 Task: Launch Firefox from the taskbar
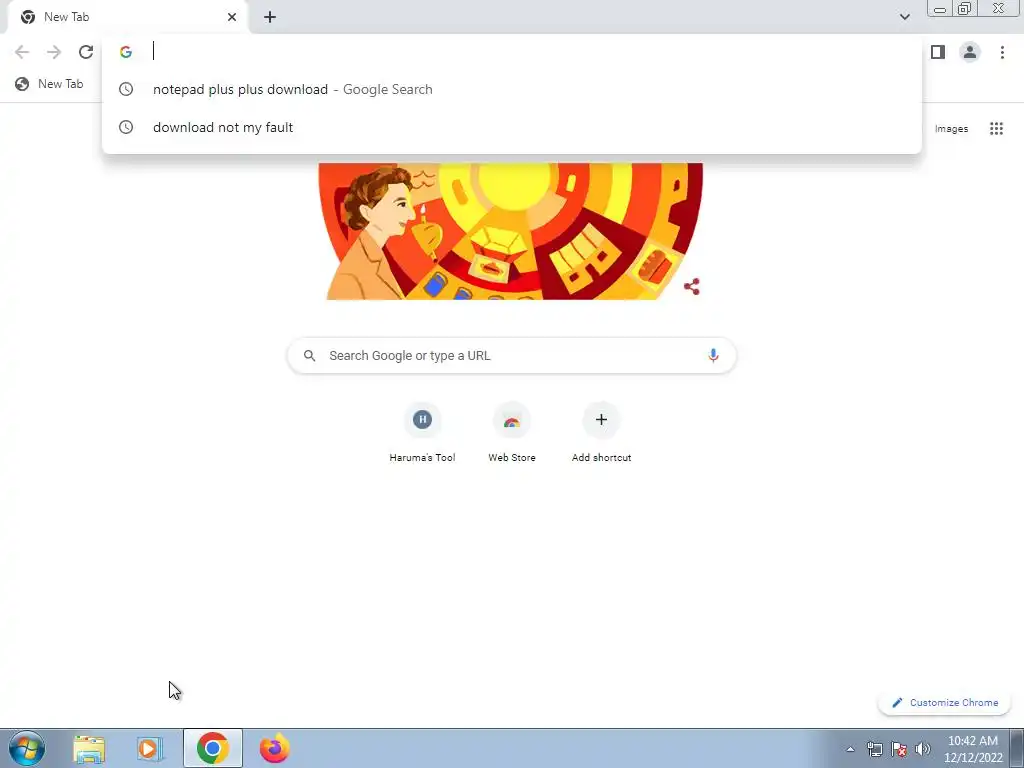pos(275,748)
